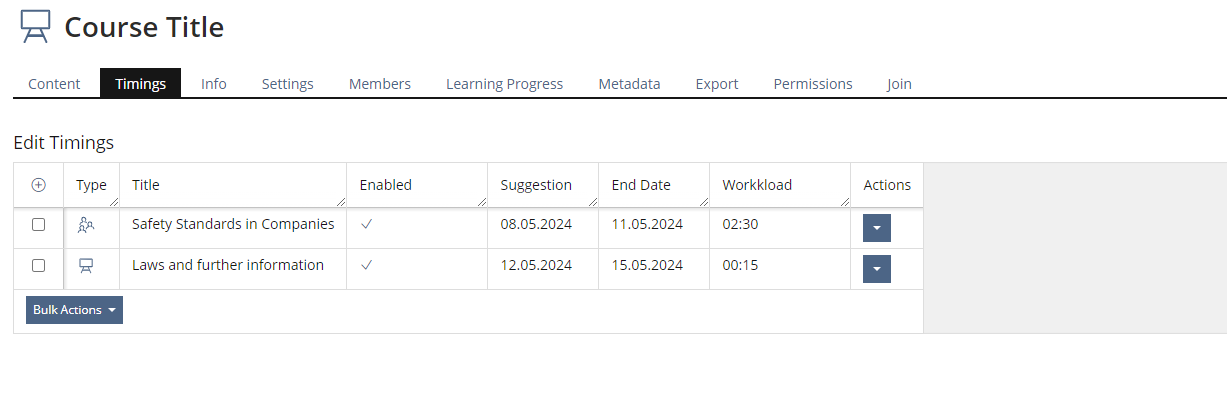Open the Bulk Actions dropdown
This screenshot has height=402, width=1227.
74,310
